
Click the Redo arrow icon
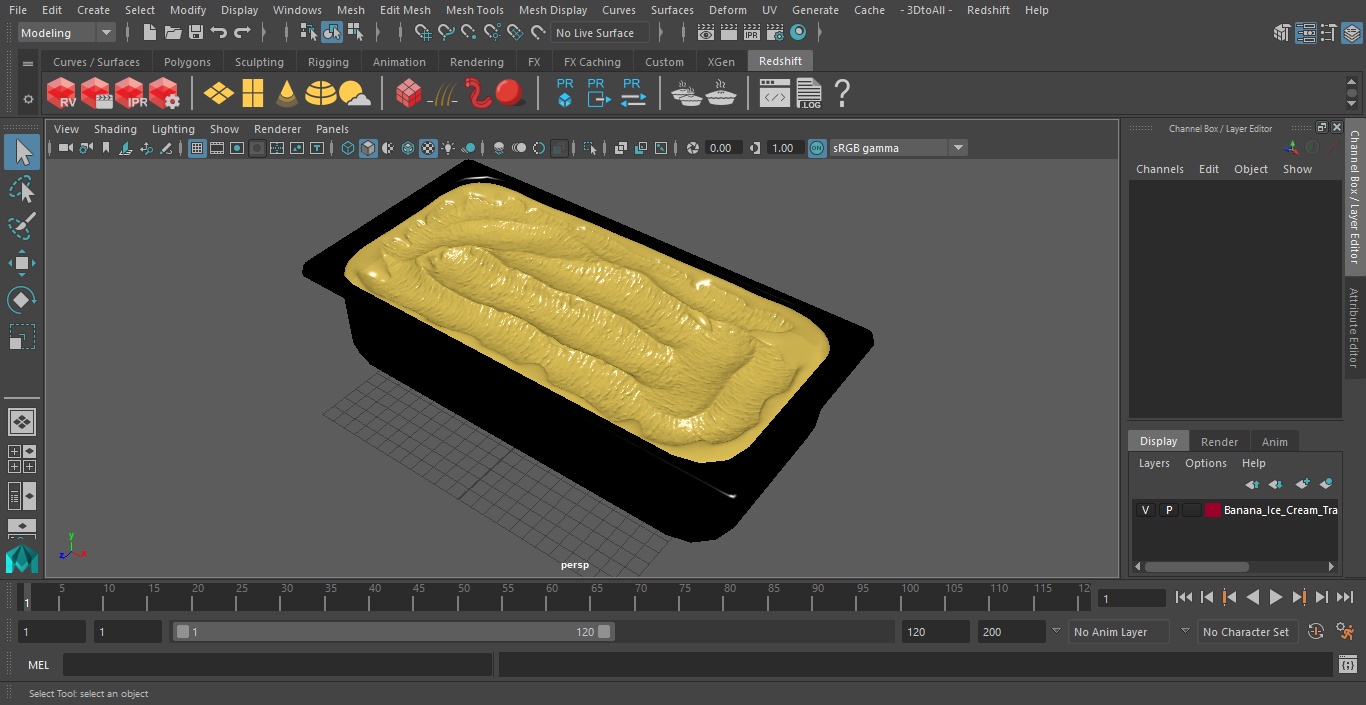(x=242, y=33)
